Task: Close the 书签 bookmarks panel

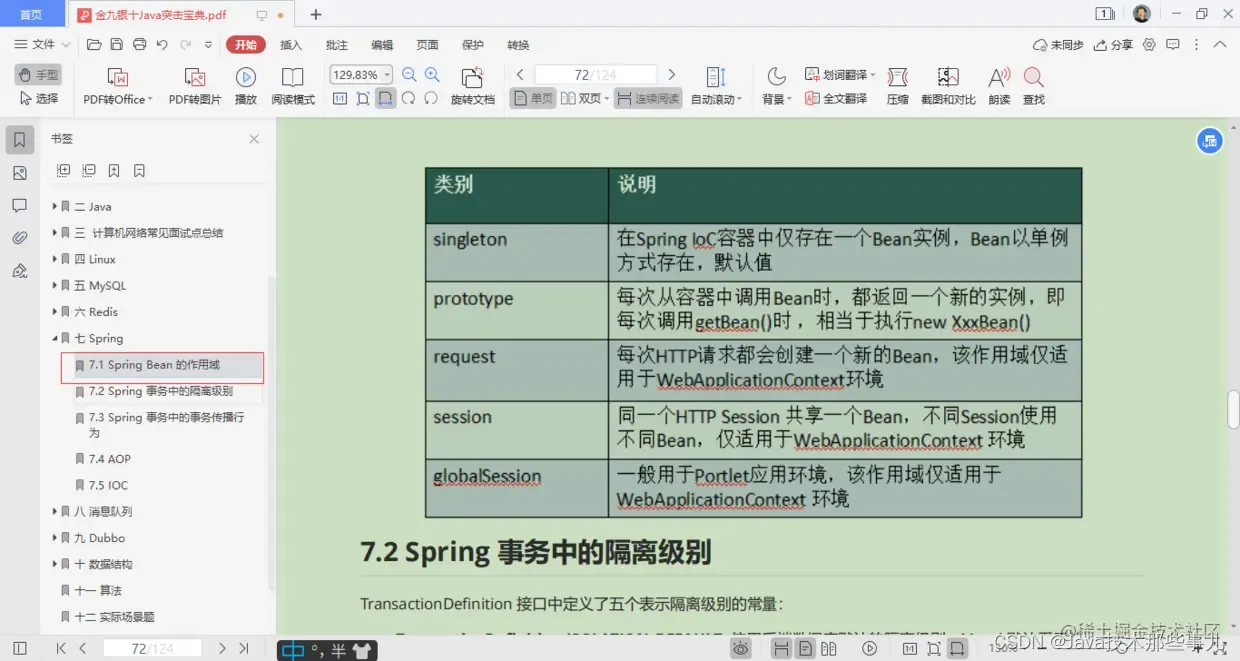Action: 254,139
